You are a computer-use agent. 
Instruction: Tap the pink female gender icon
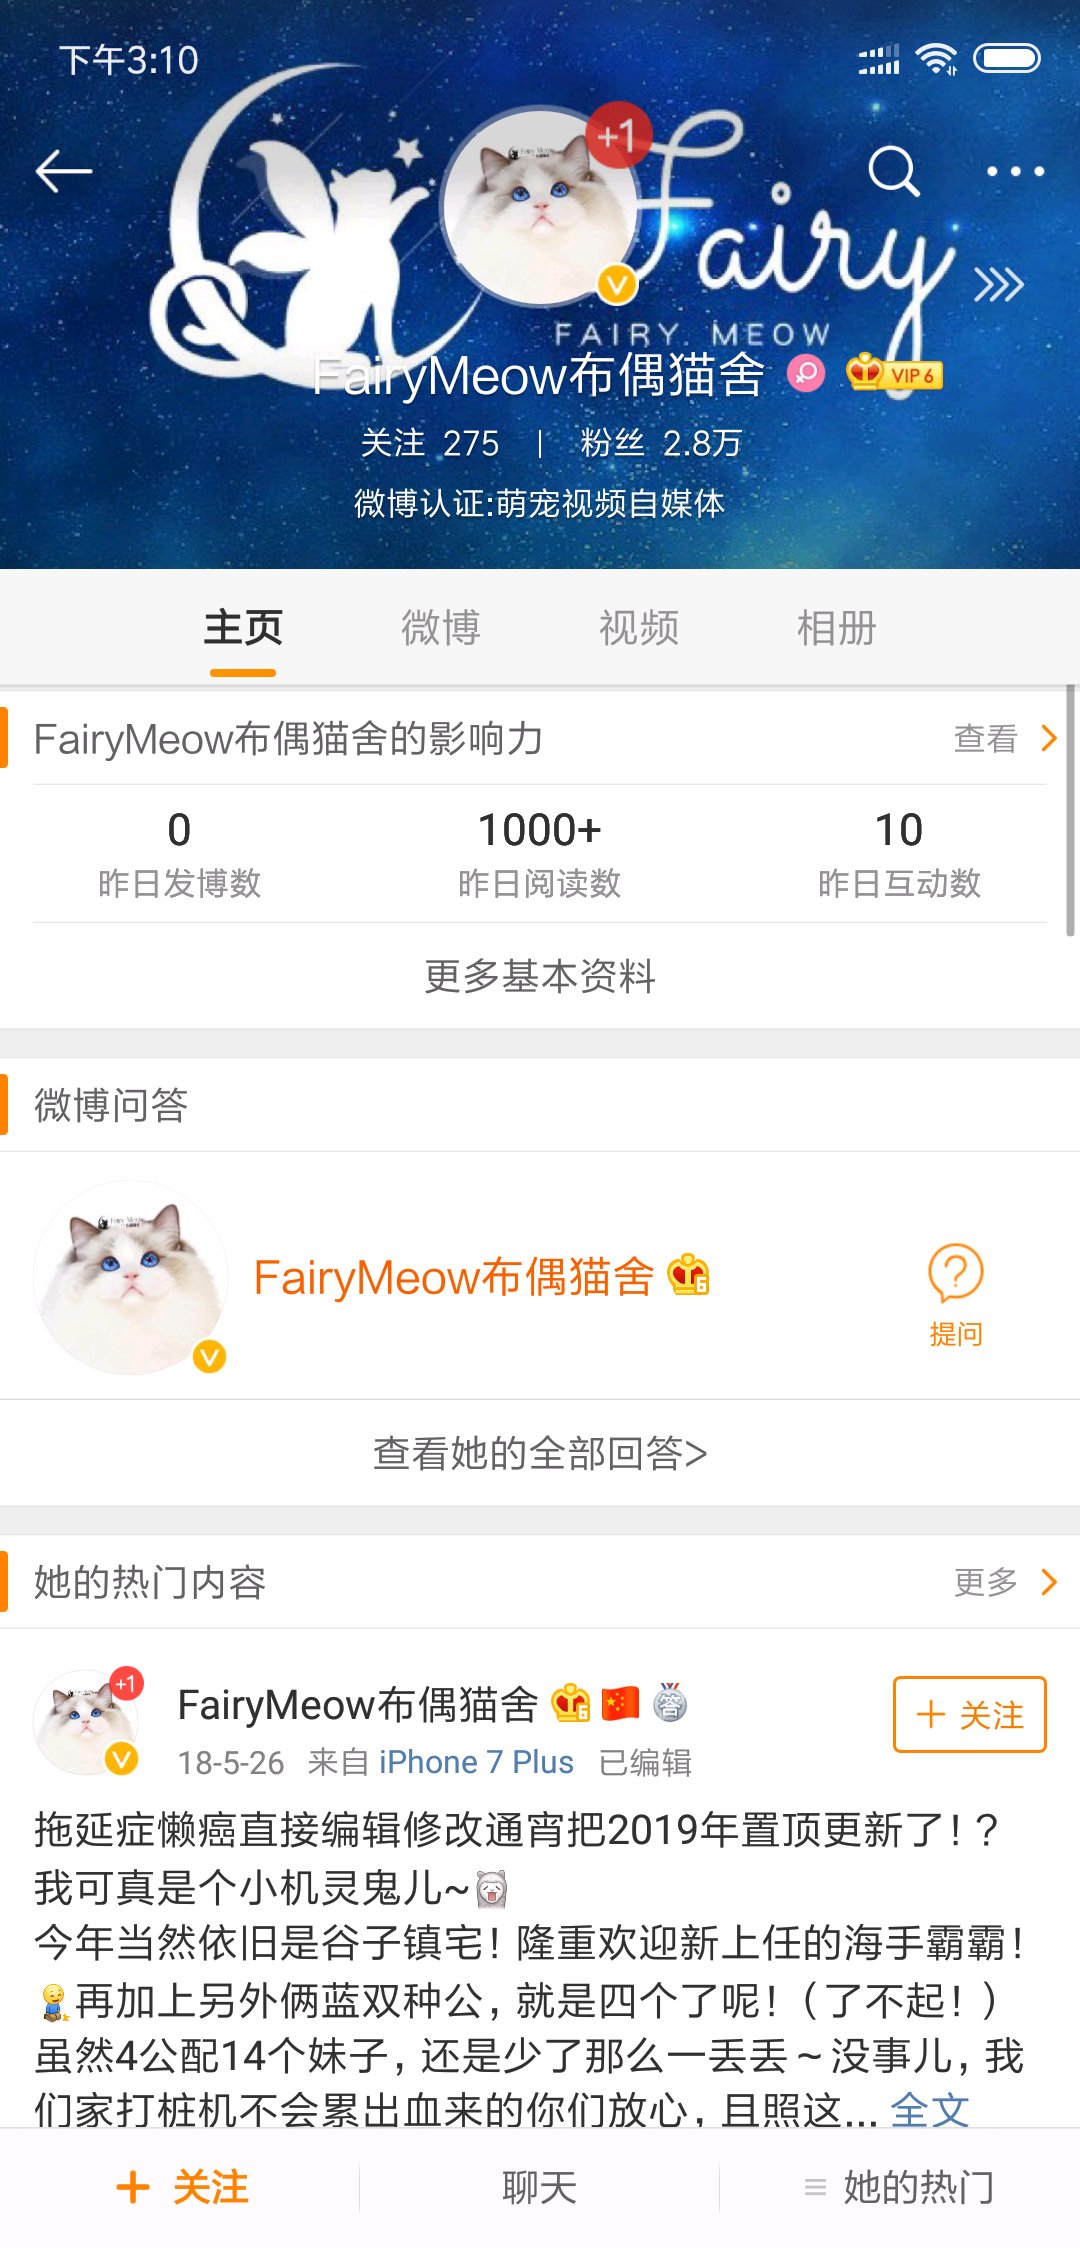[806, 374]
